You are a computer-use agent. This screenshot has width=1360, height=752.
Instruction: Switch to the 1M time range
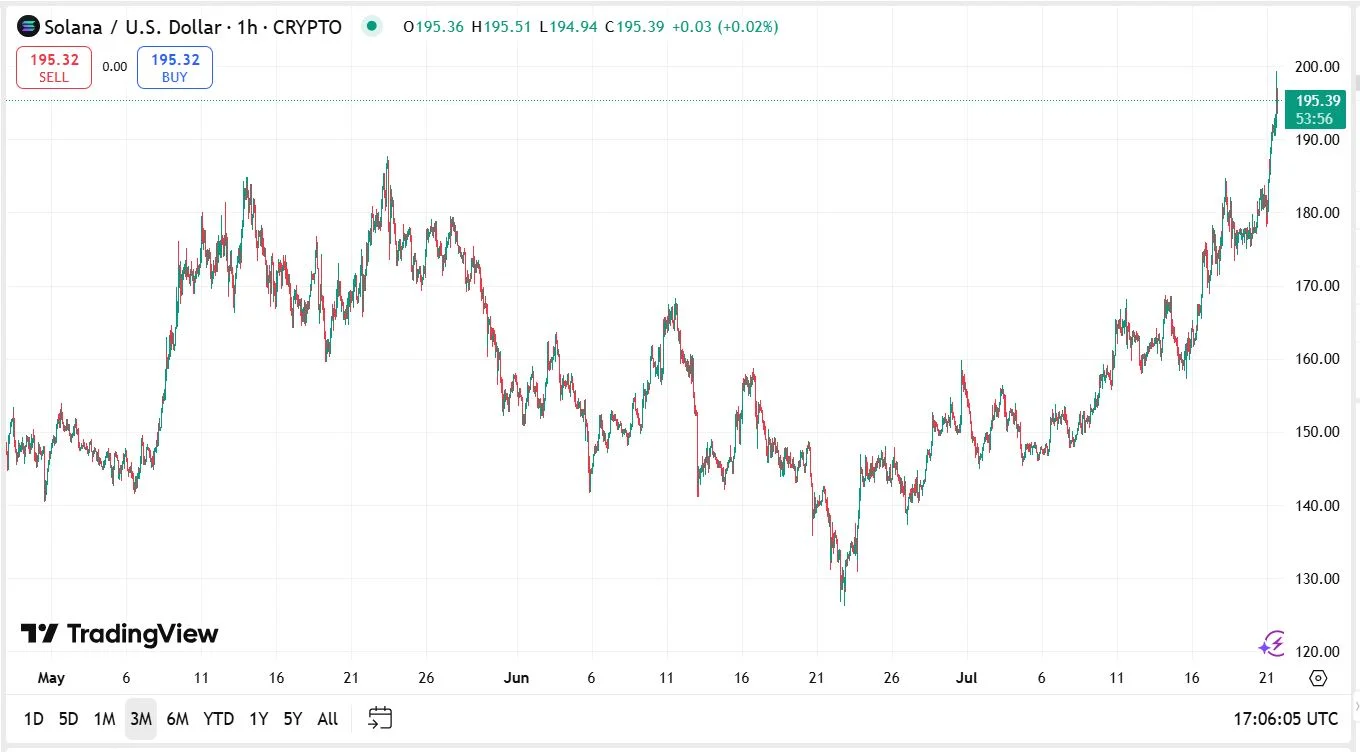[x=104, y=719]
